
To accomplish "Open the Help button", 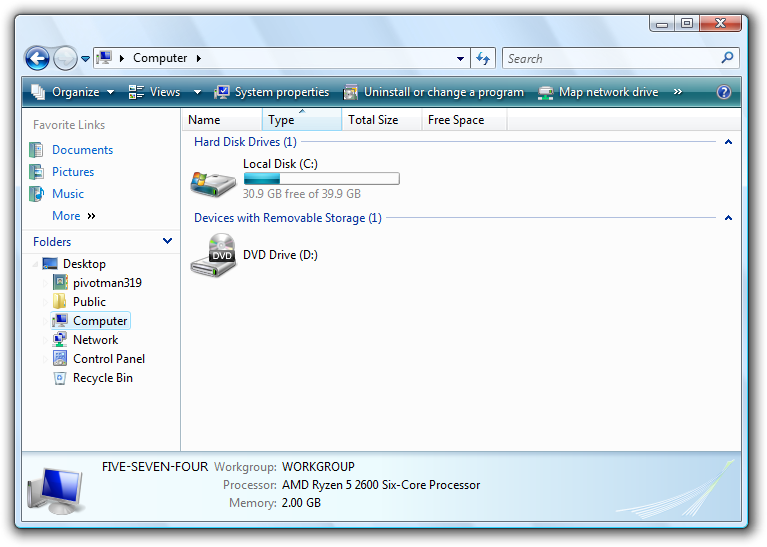I will [x=723, y=92].
